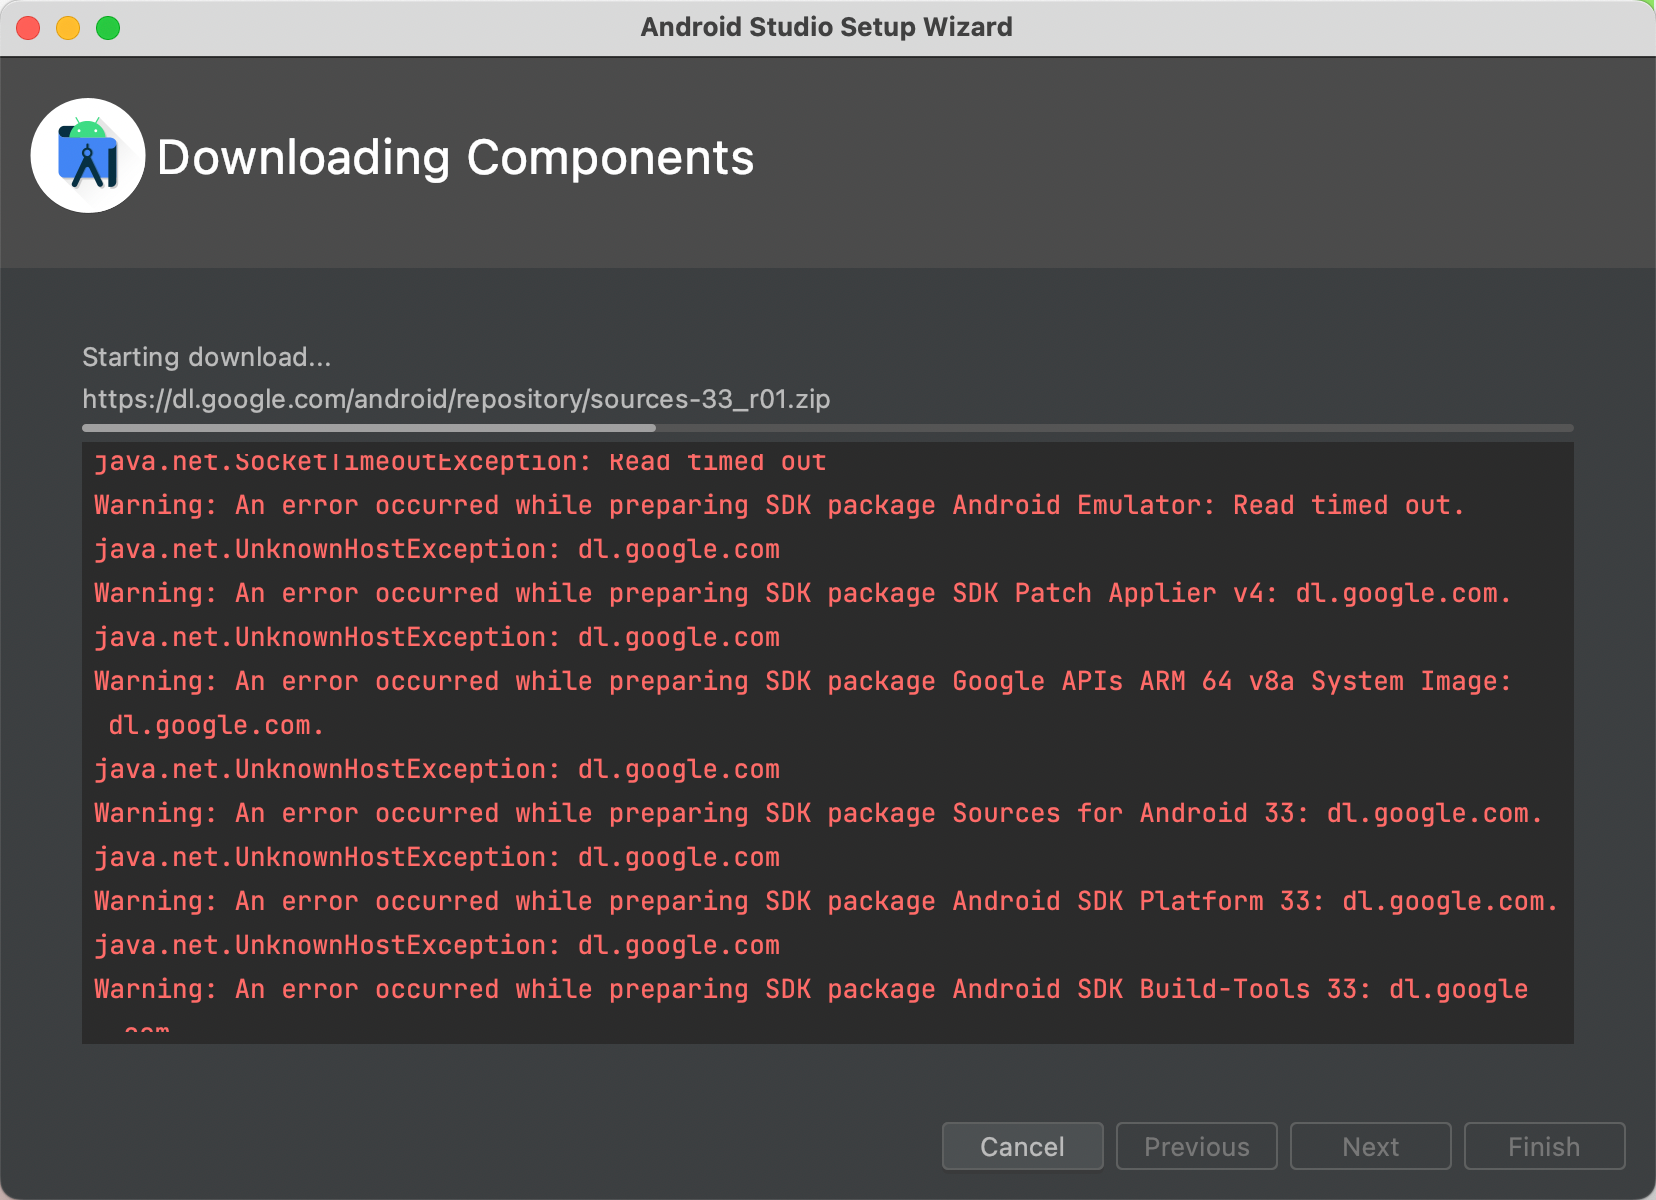
Task: Click the disabled Next button
Action: pos(1370,1146)
